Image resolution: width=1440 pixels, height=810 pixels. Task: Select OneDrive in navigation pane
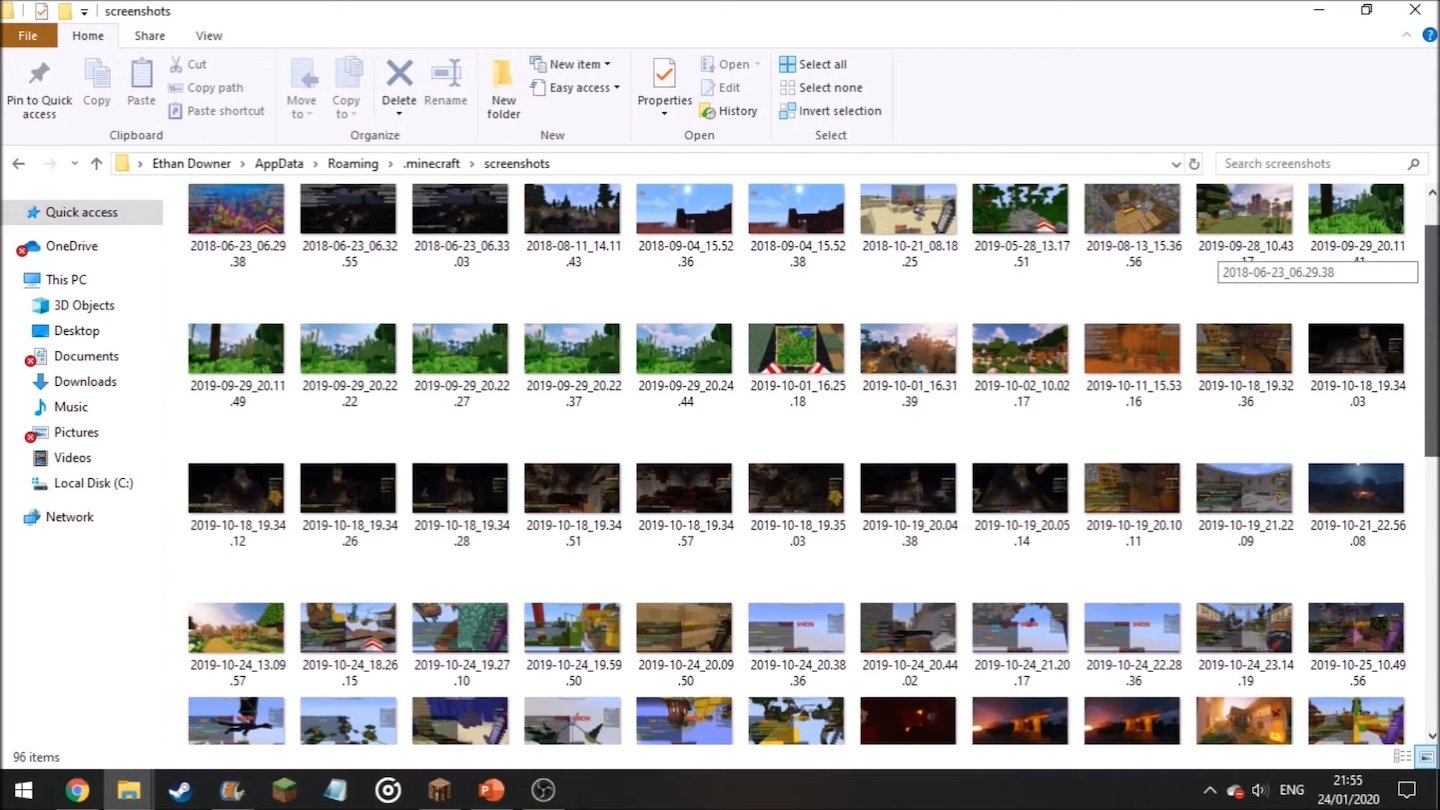tap(71, 246)
